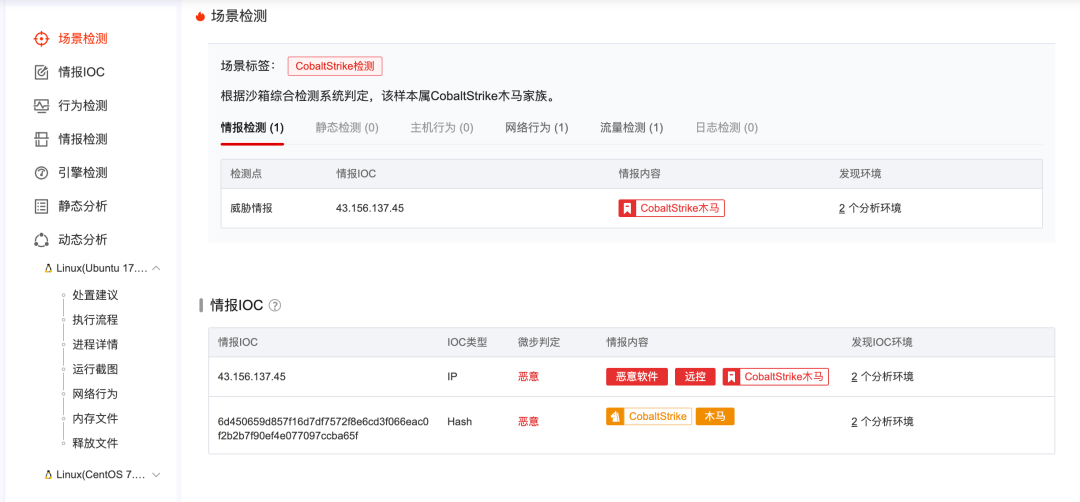
Task: Click CobaltStrike木马 tag in 威胁情报 row
Action: [x=672, y=208]
